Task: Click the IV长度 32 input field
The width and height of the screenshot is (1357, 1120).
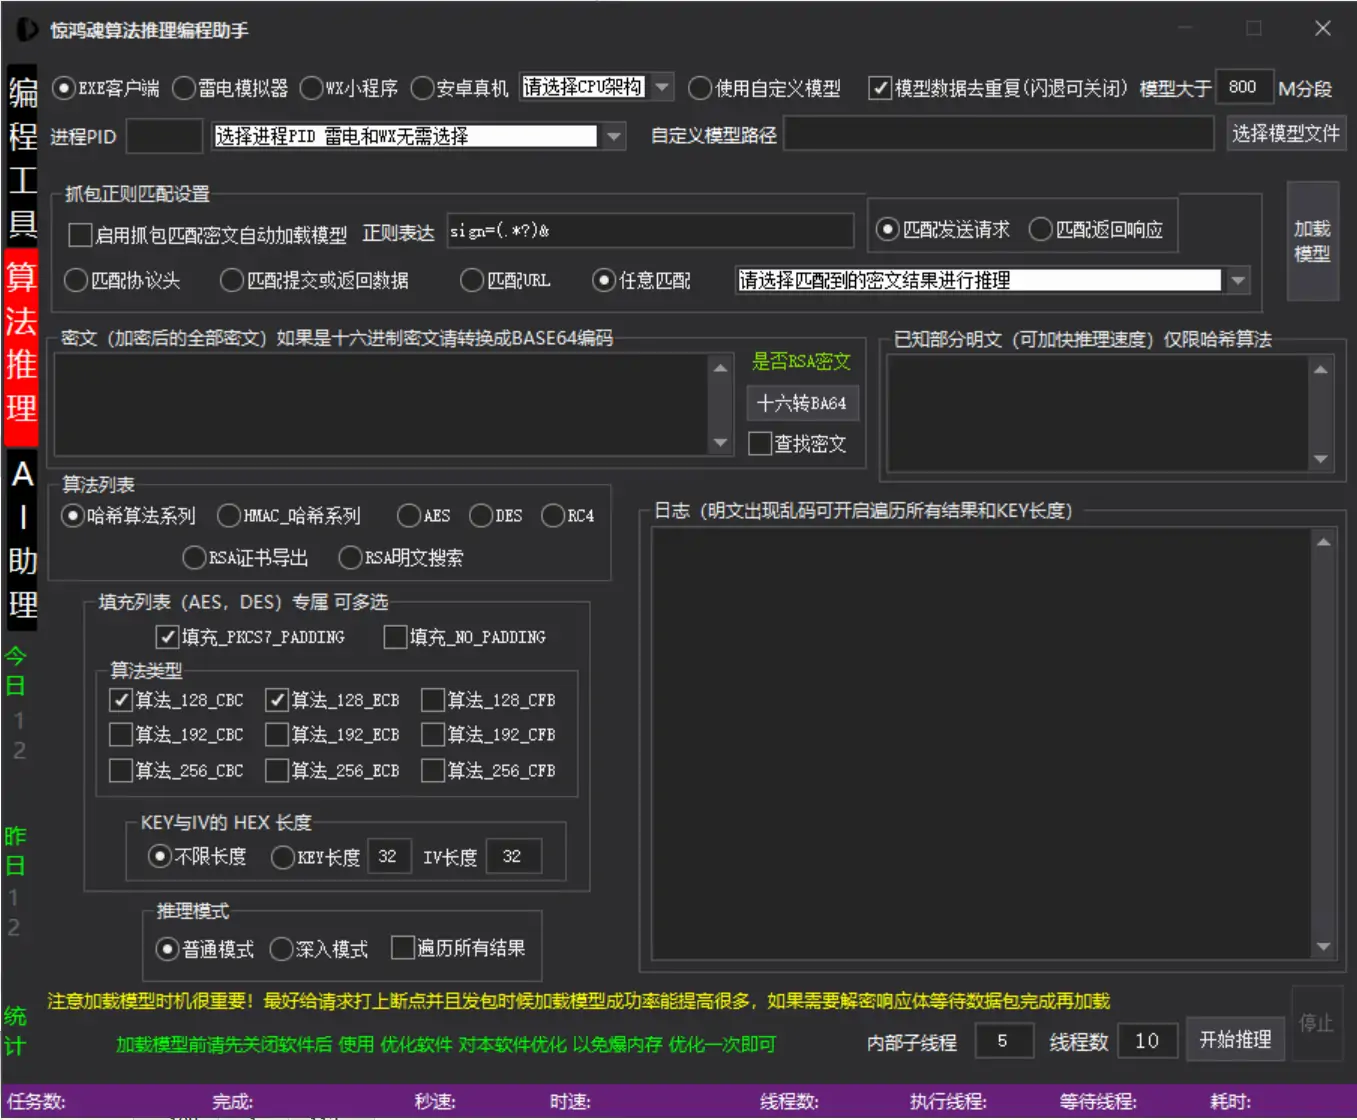Action: coord(513,856)
